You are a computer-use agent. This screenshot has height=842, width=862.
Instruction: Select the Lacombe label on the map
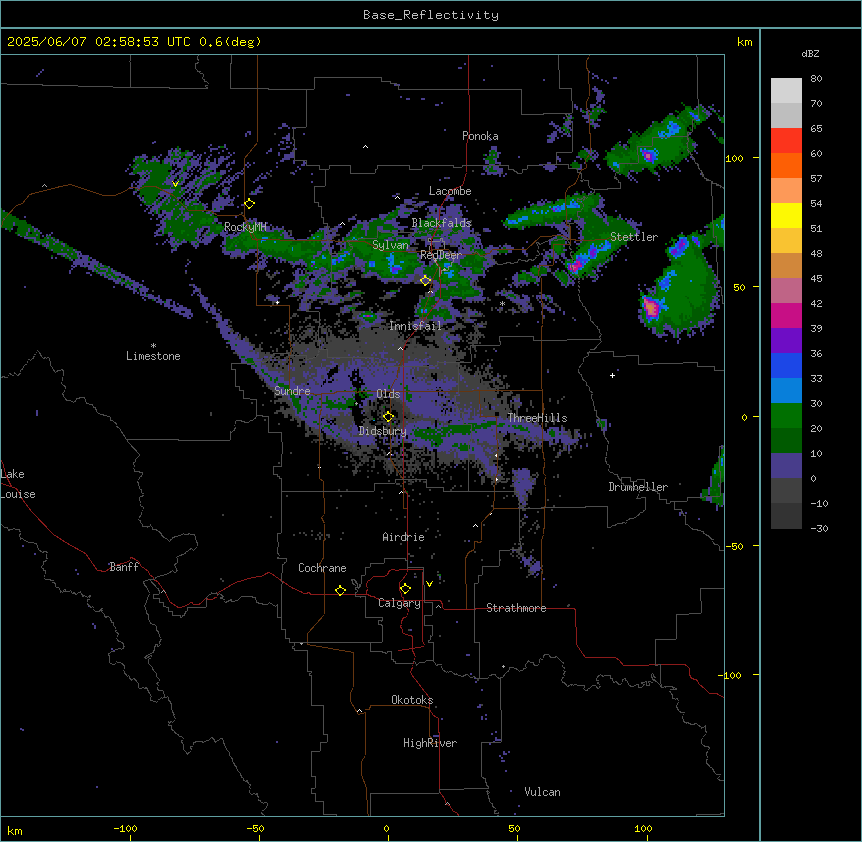450,191
